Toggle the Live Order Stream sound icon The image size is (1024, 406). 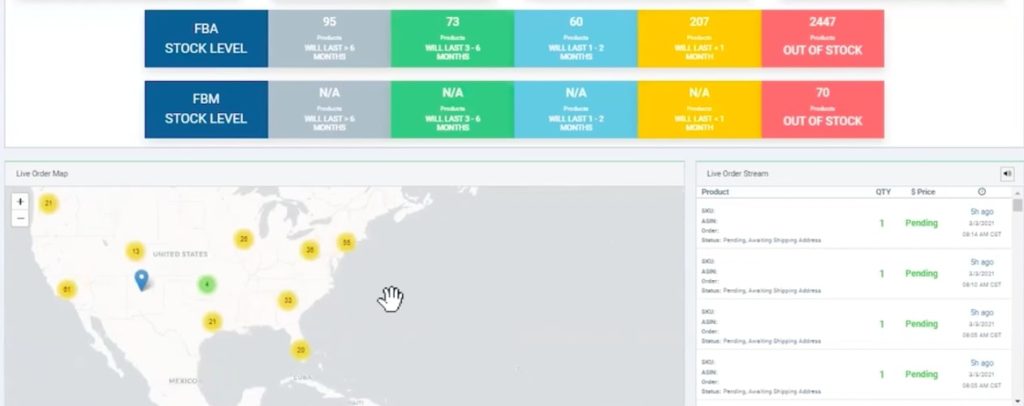click(1007, 174)
